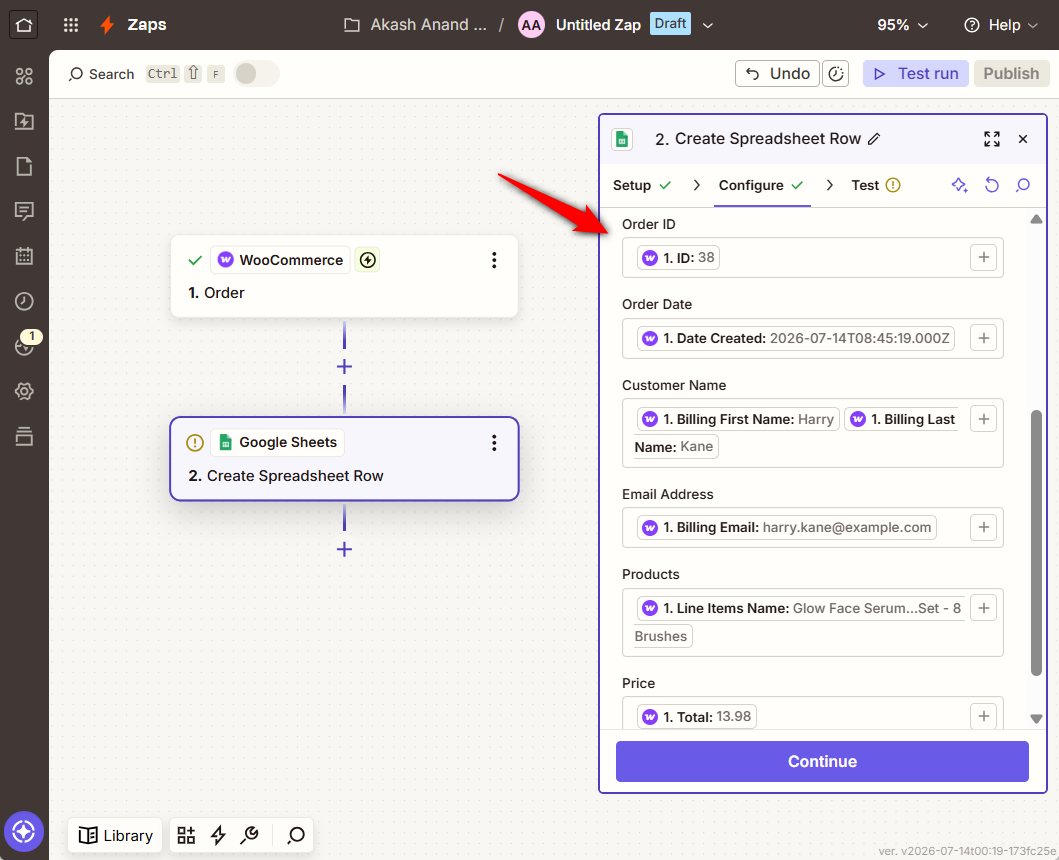Screen dimensions: 1059x860
Task: Click the AA avatar badge
Action: 532,25
